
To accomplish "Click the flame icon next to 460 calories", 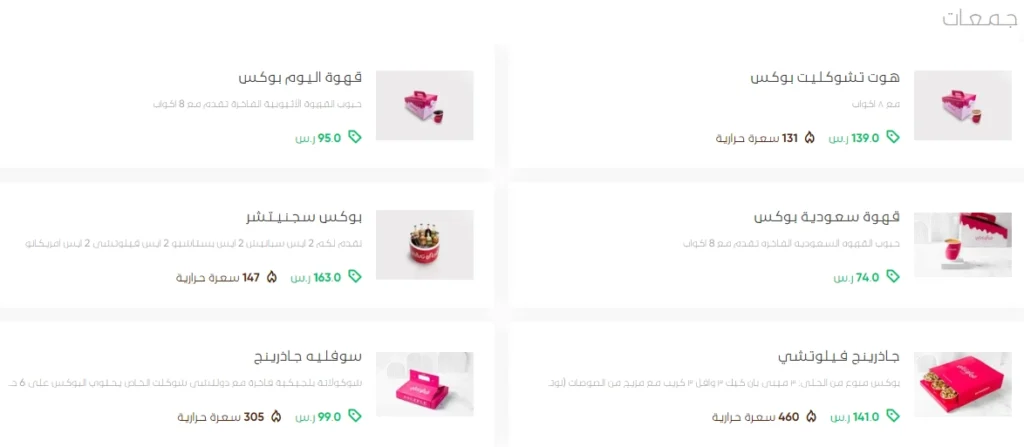I will coord(811,416).
